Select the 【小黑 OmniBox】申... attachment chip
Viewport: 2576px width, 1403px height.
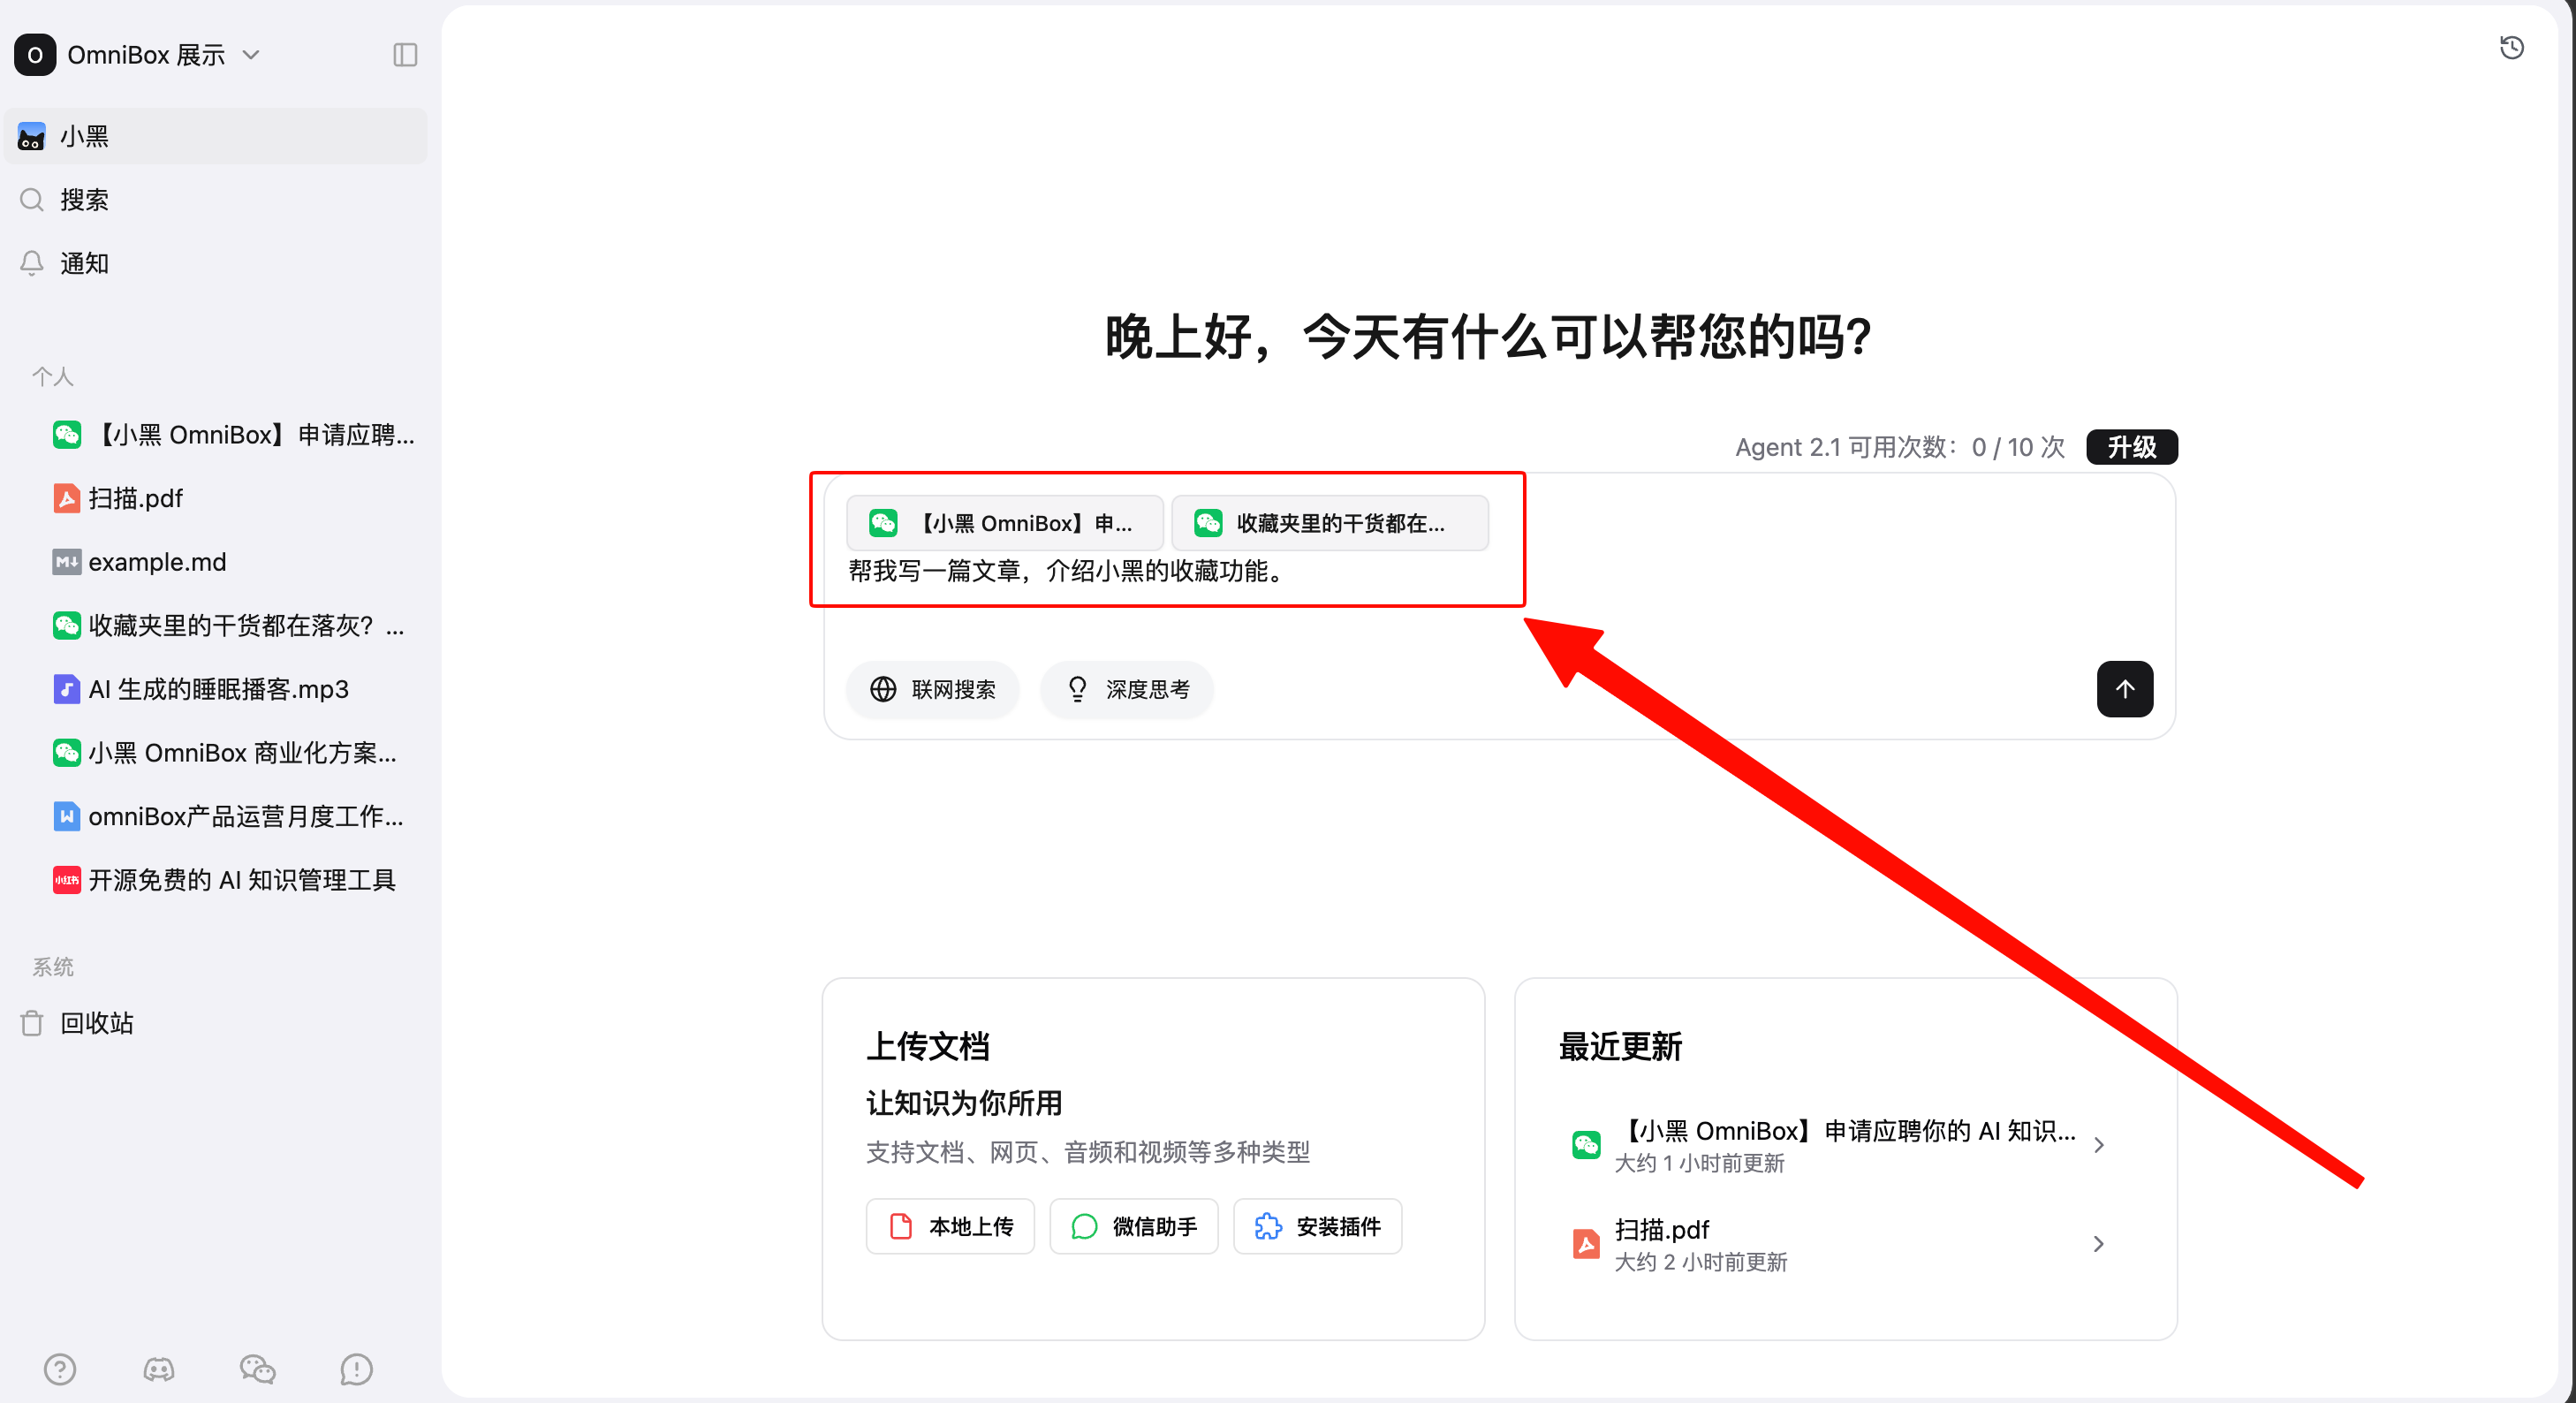tap(1004, 523)
